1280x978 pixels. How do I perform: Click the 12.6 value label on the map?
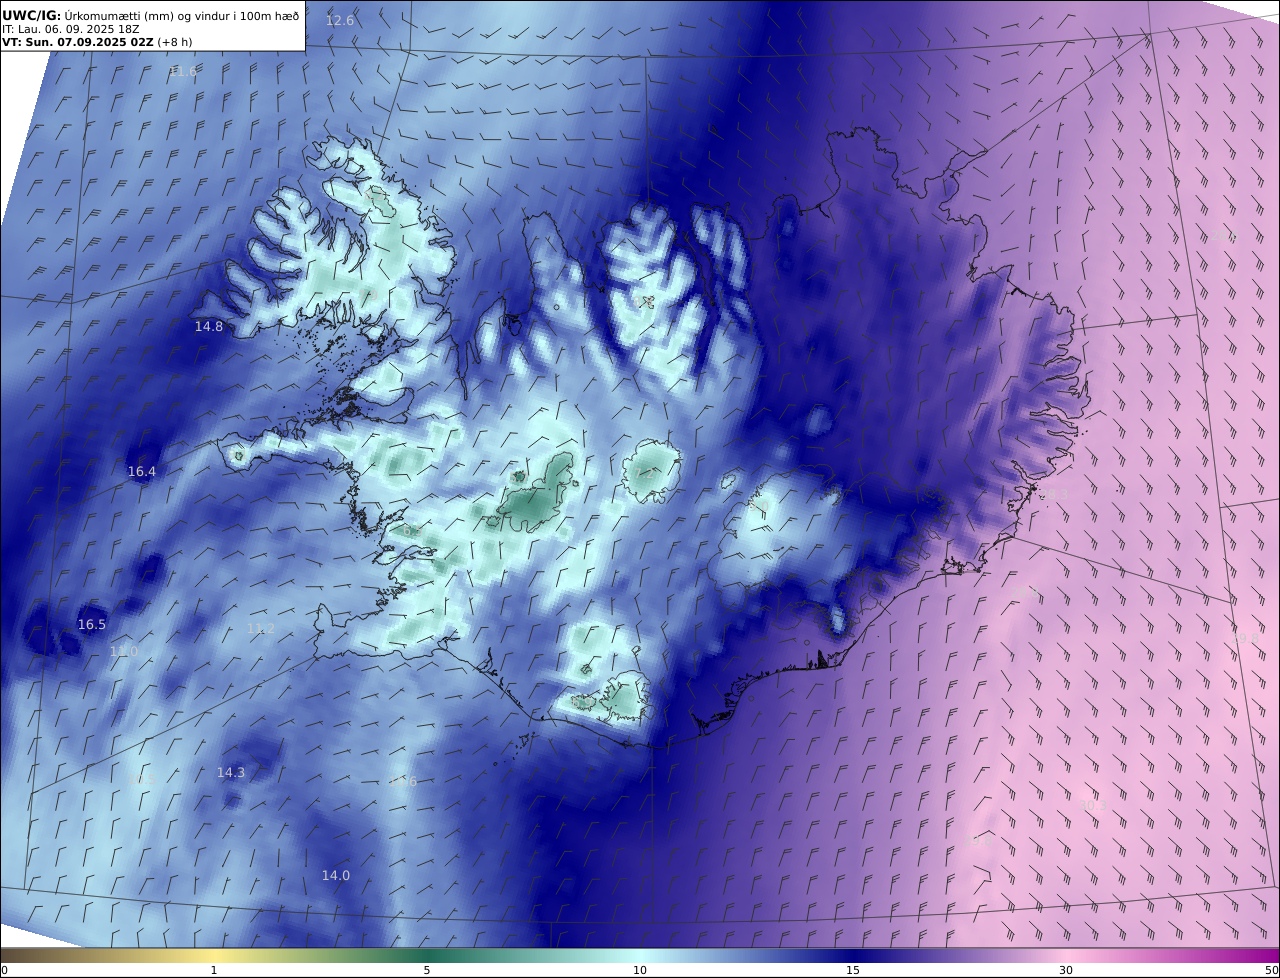pyautogui.click(x=340, y=20)
